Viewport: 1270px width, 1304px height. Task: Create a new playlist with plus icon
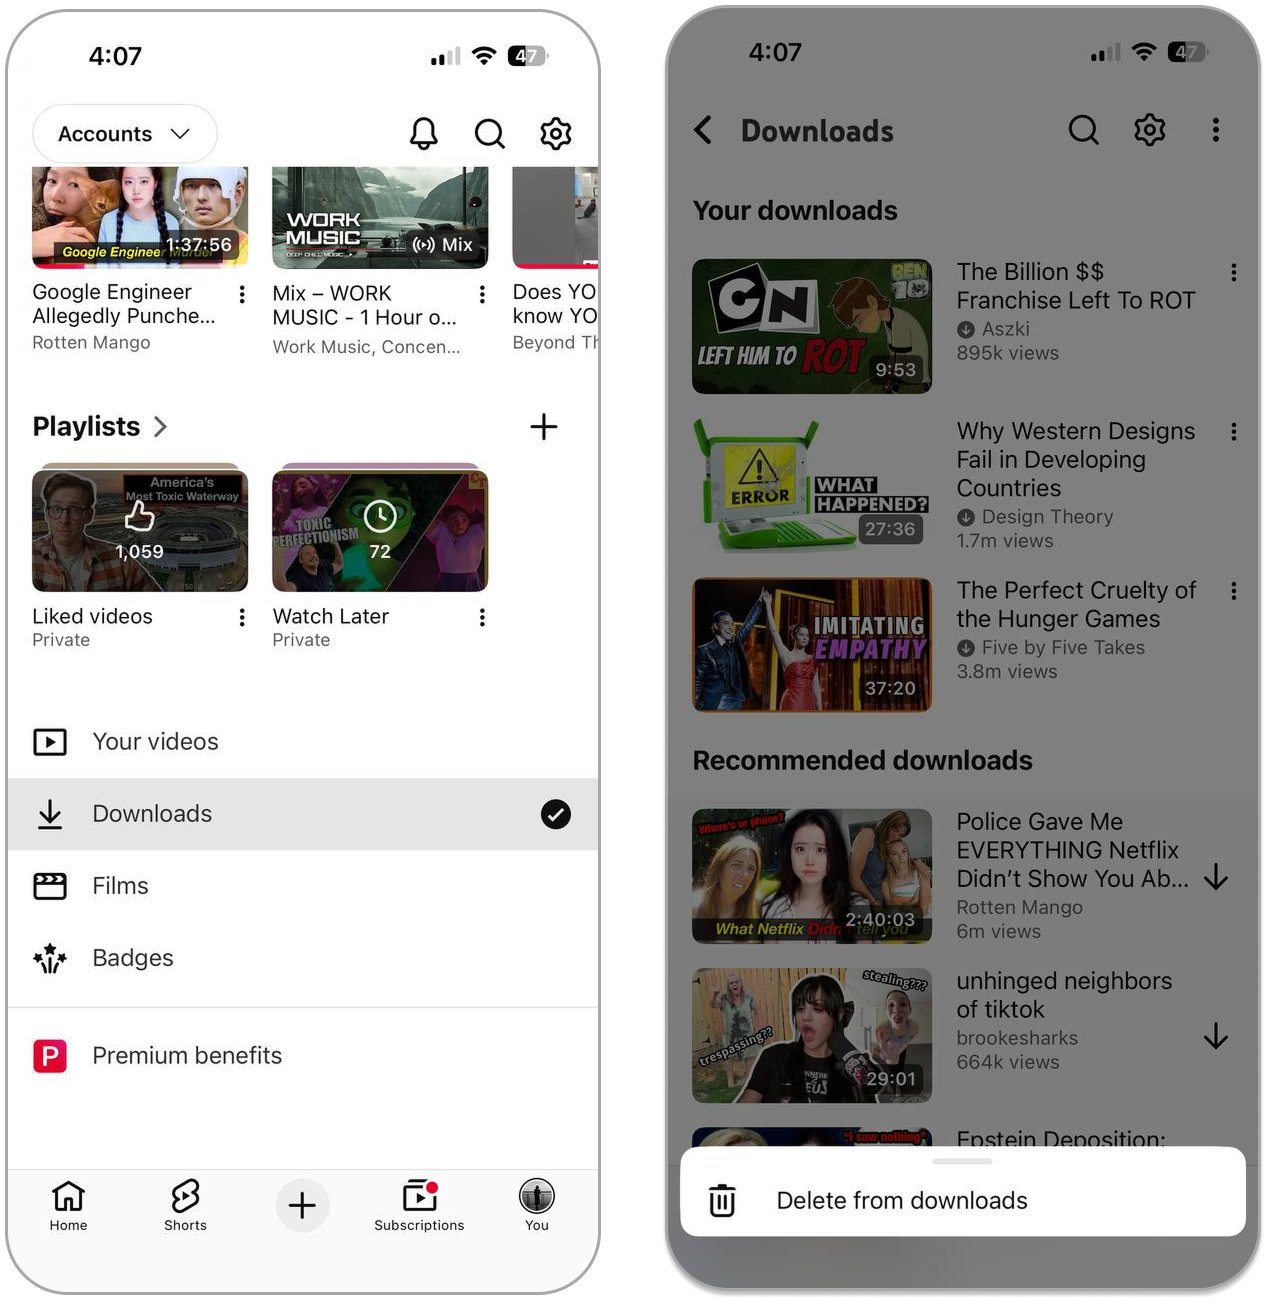(x=543, y=427)
